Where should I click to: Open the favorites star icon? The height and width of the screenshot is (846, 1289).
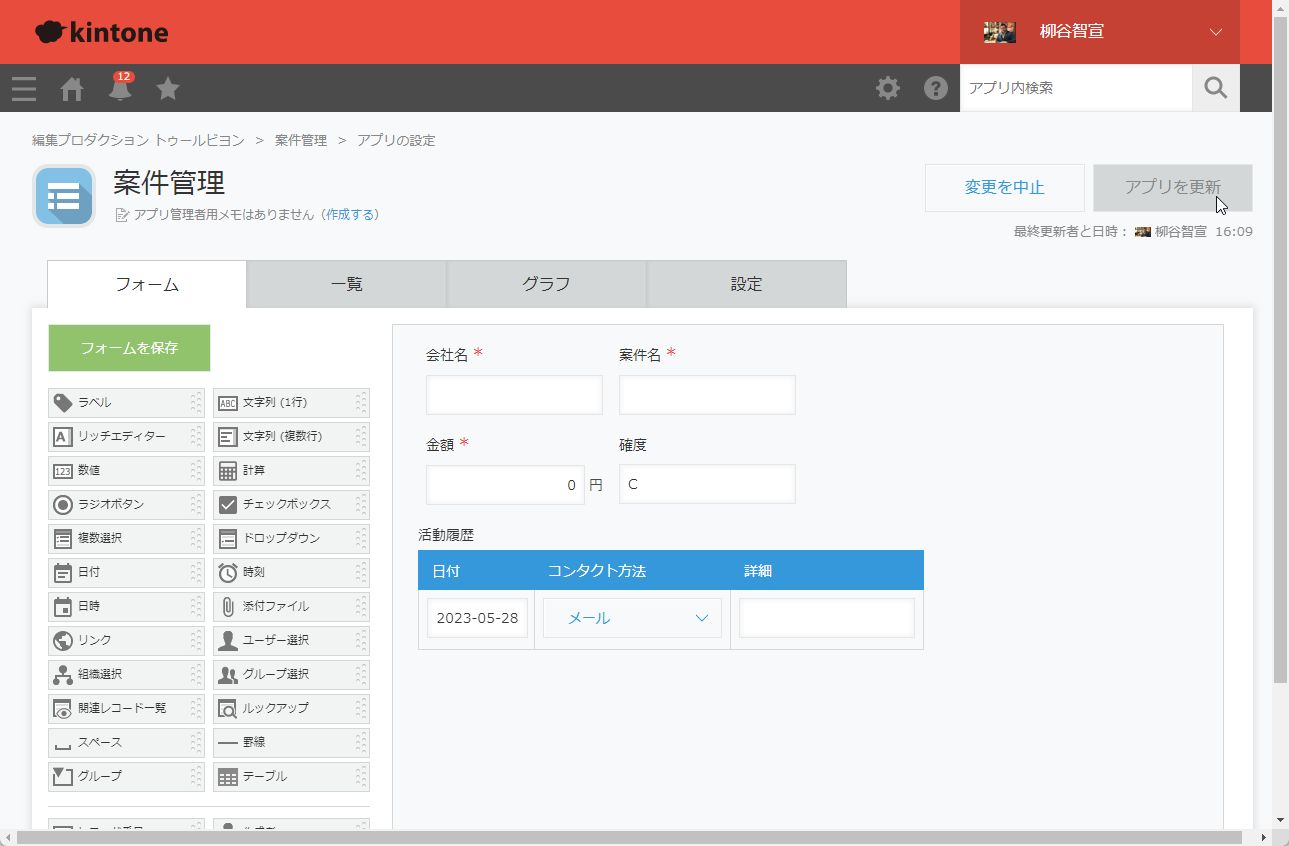[168, 89]
